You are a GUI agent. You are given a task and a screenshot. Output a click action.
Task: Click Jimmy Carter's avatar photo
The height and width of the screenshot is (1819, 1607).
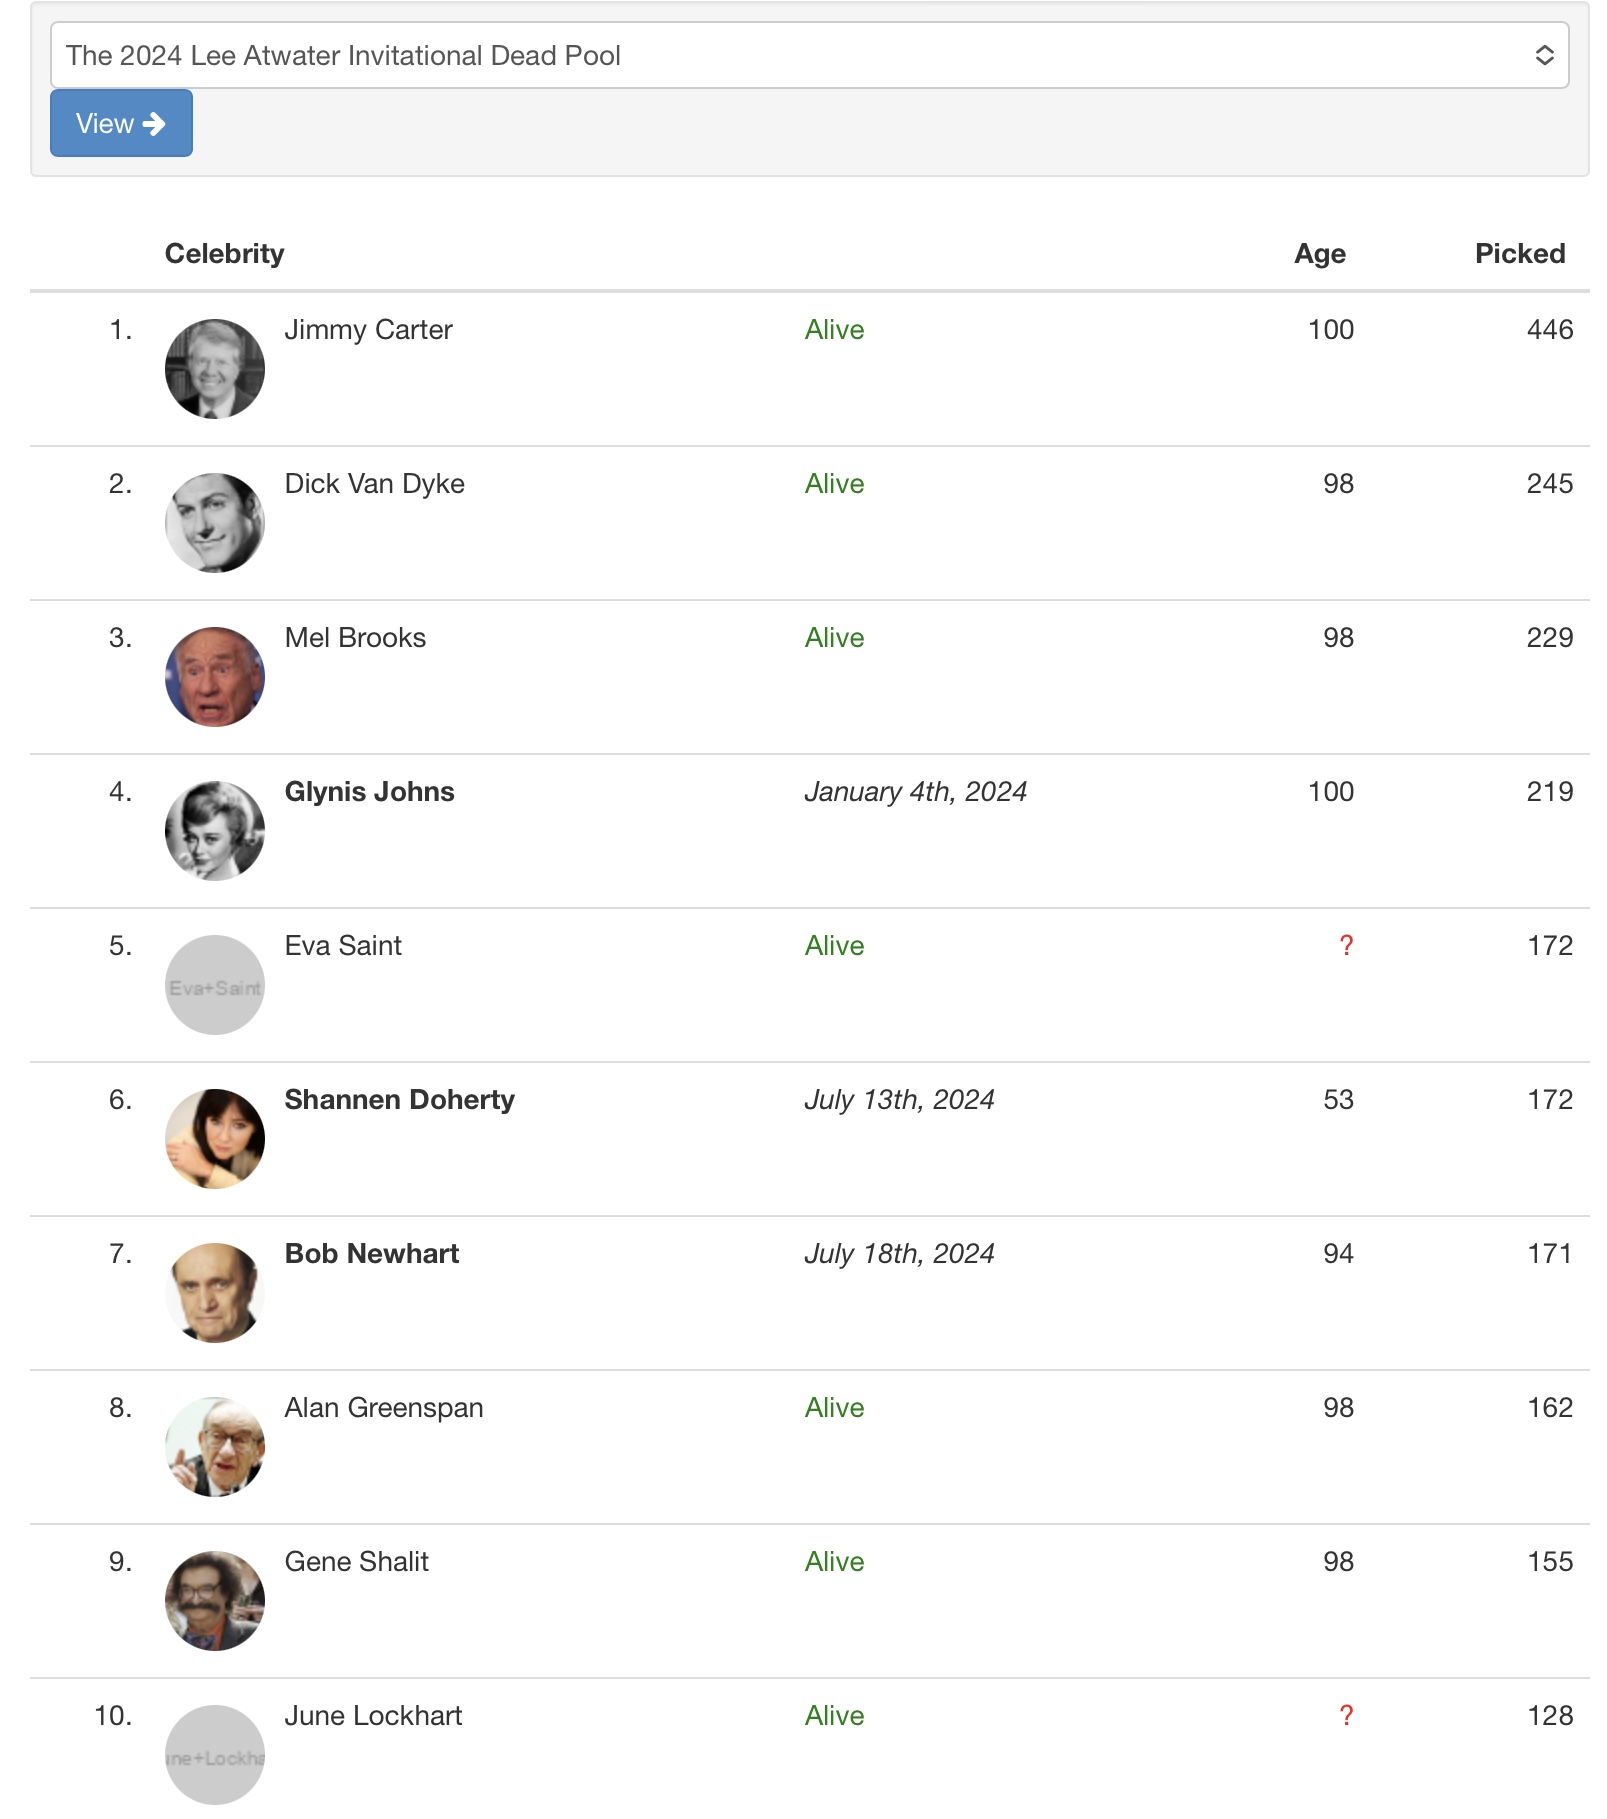[215, 369]
